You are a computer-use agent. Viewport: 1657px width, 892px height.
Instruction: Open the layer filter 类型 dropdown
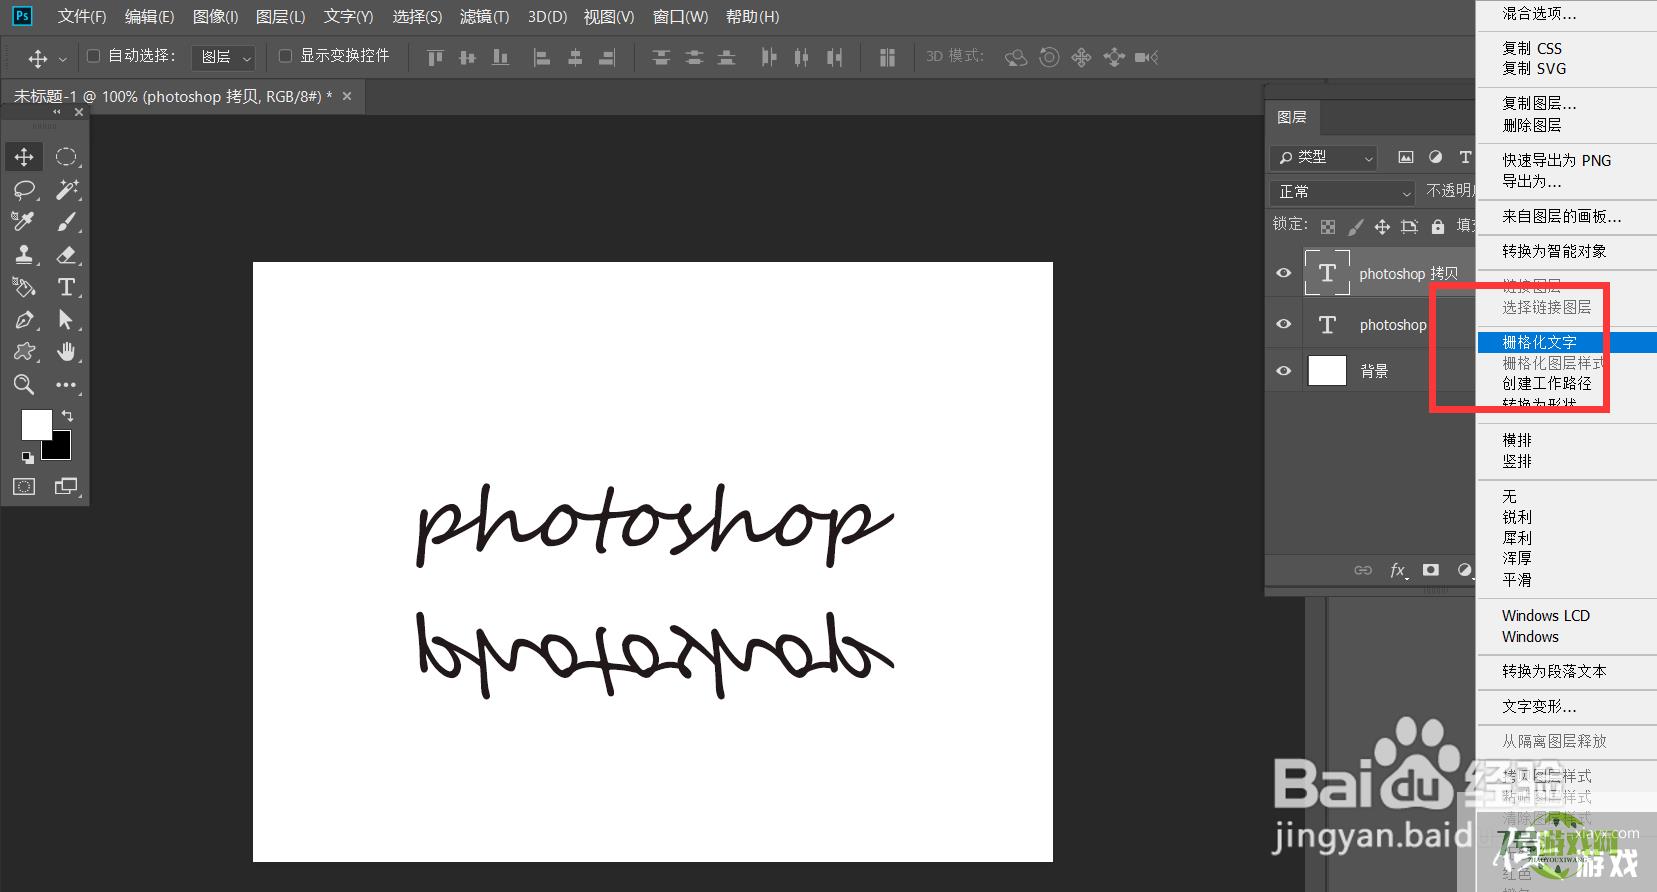click(1324, 157)
